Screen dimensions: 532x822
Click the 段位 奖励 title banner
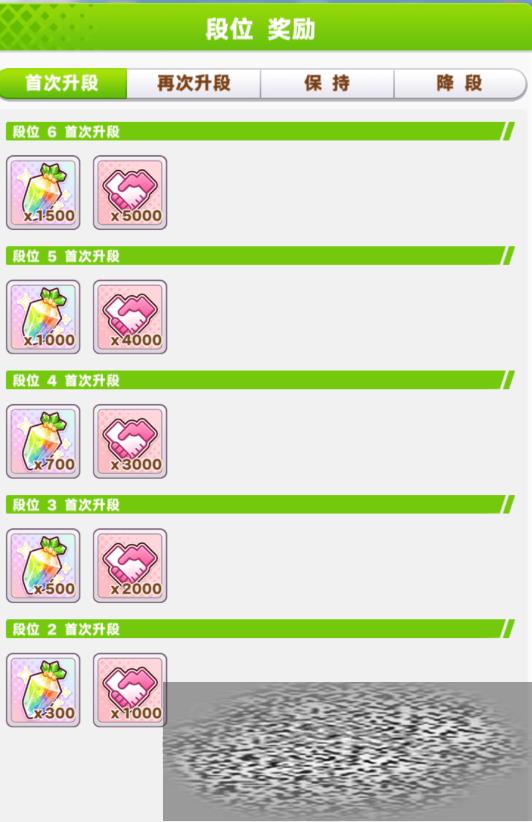click(x=266, y=27)
